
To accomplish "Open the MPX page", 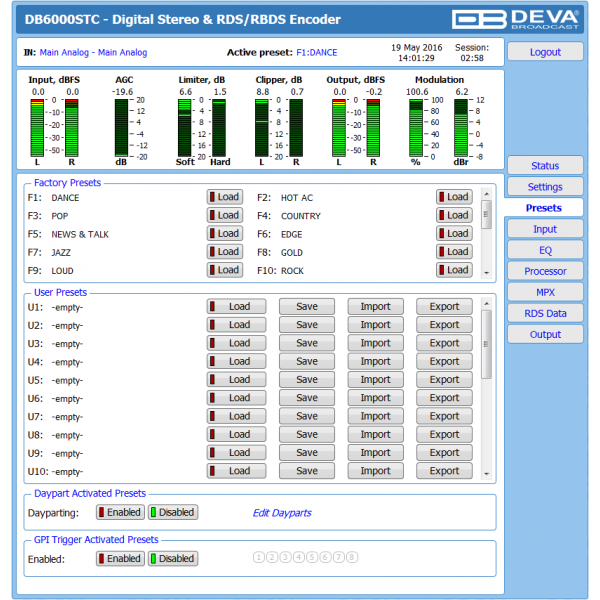I will [545, 292].
